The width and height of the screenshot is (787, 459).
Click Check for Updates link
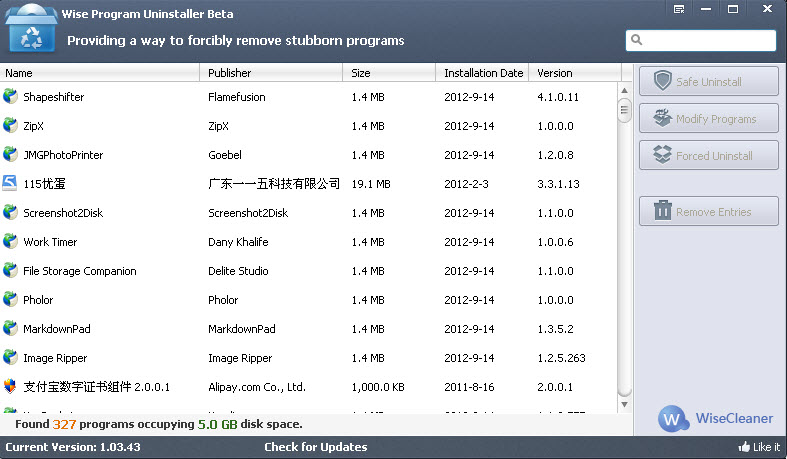click(316, 447)
